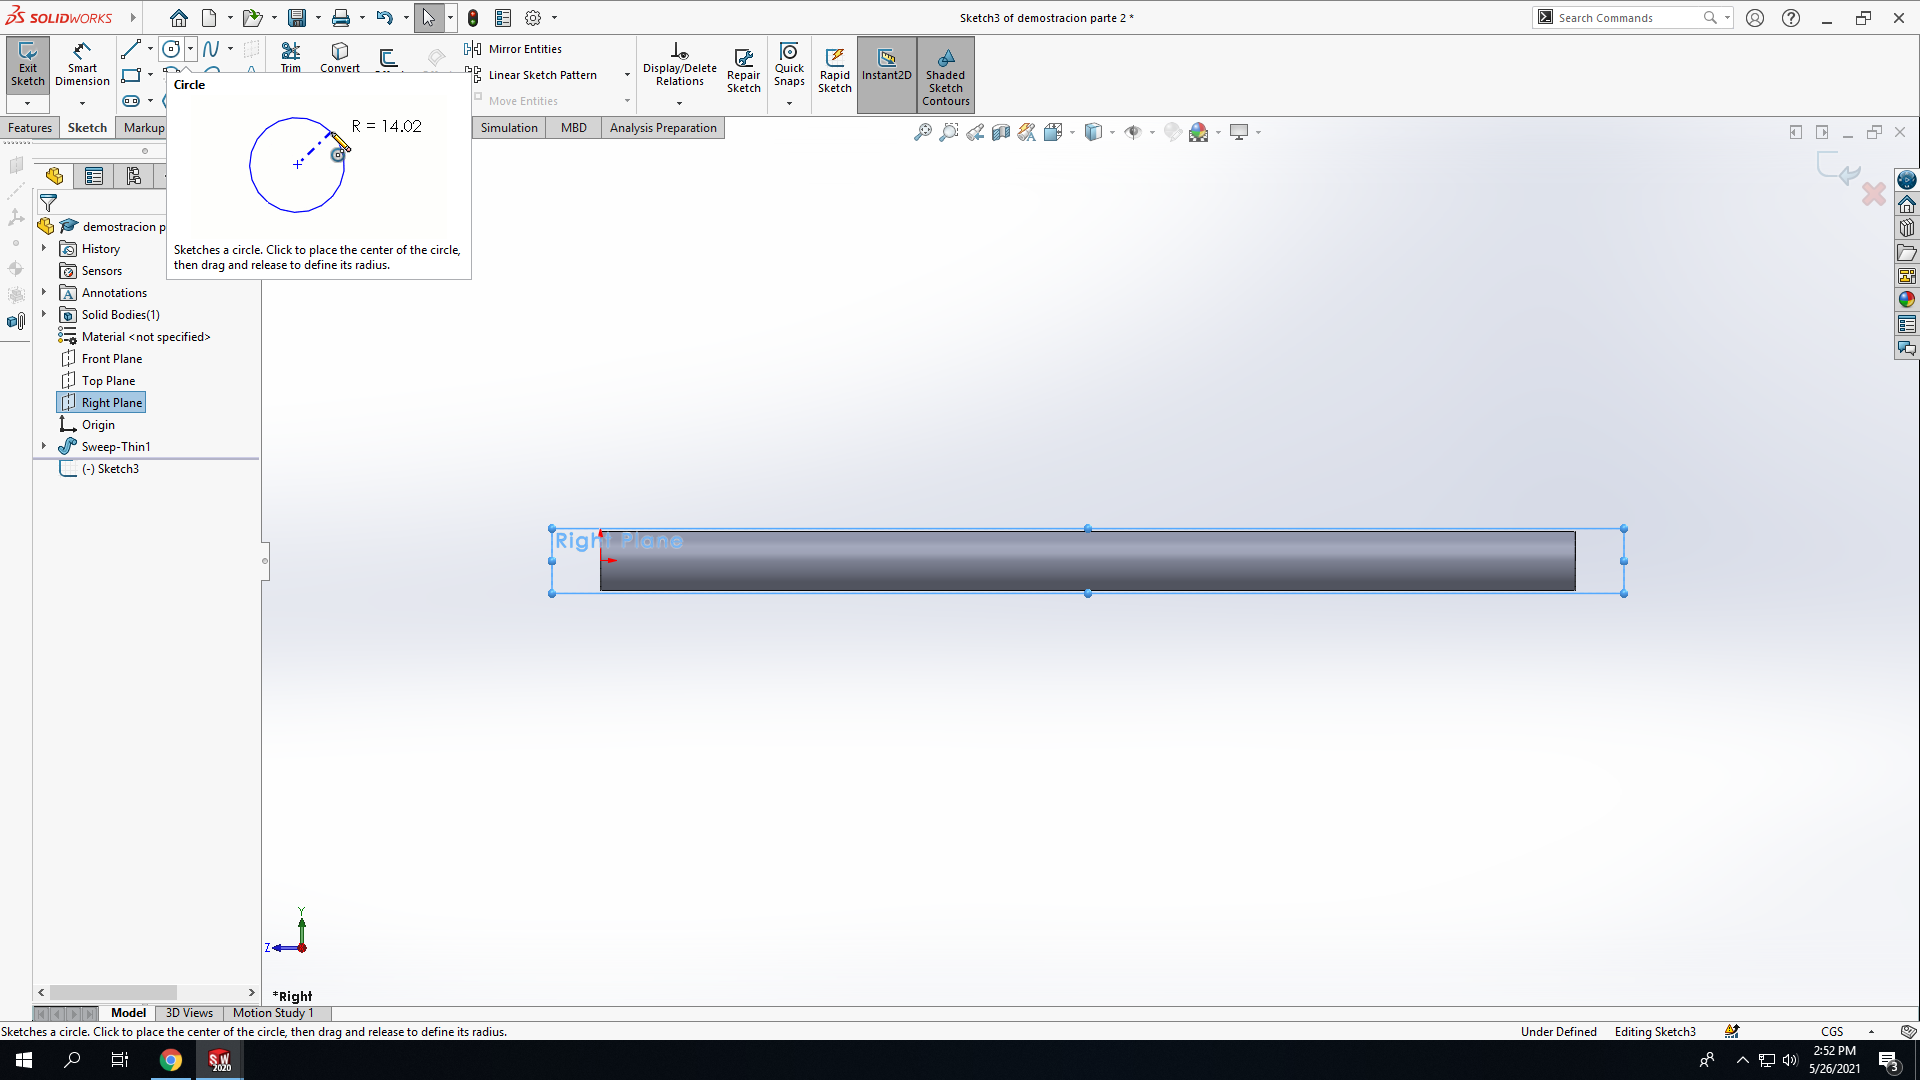1920x1080 pixels.
Task: Select the Straight Slot tool
Action: (130, 101)
